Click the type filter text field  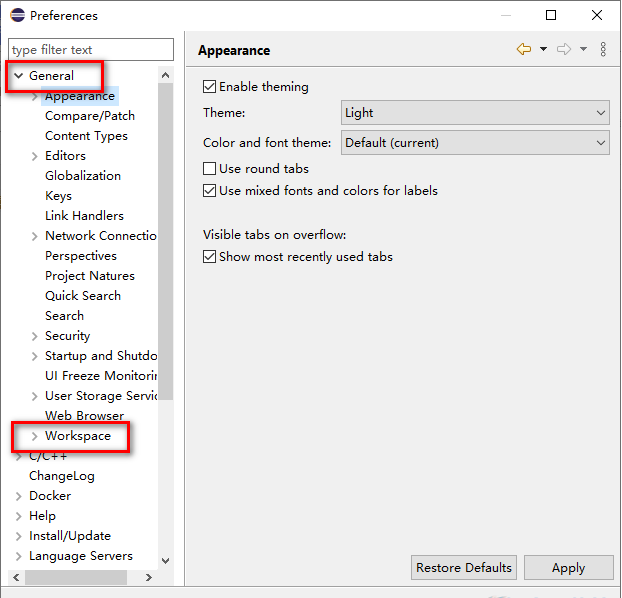tap(90, 50)
